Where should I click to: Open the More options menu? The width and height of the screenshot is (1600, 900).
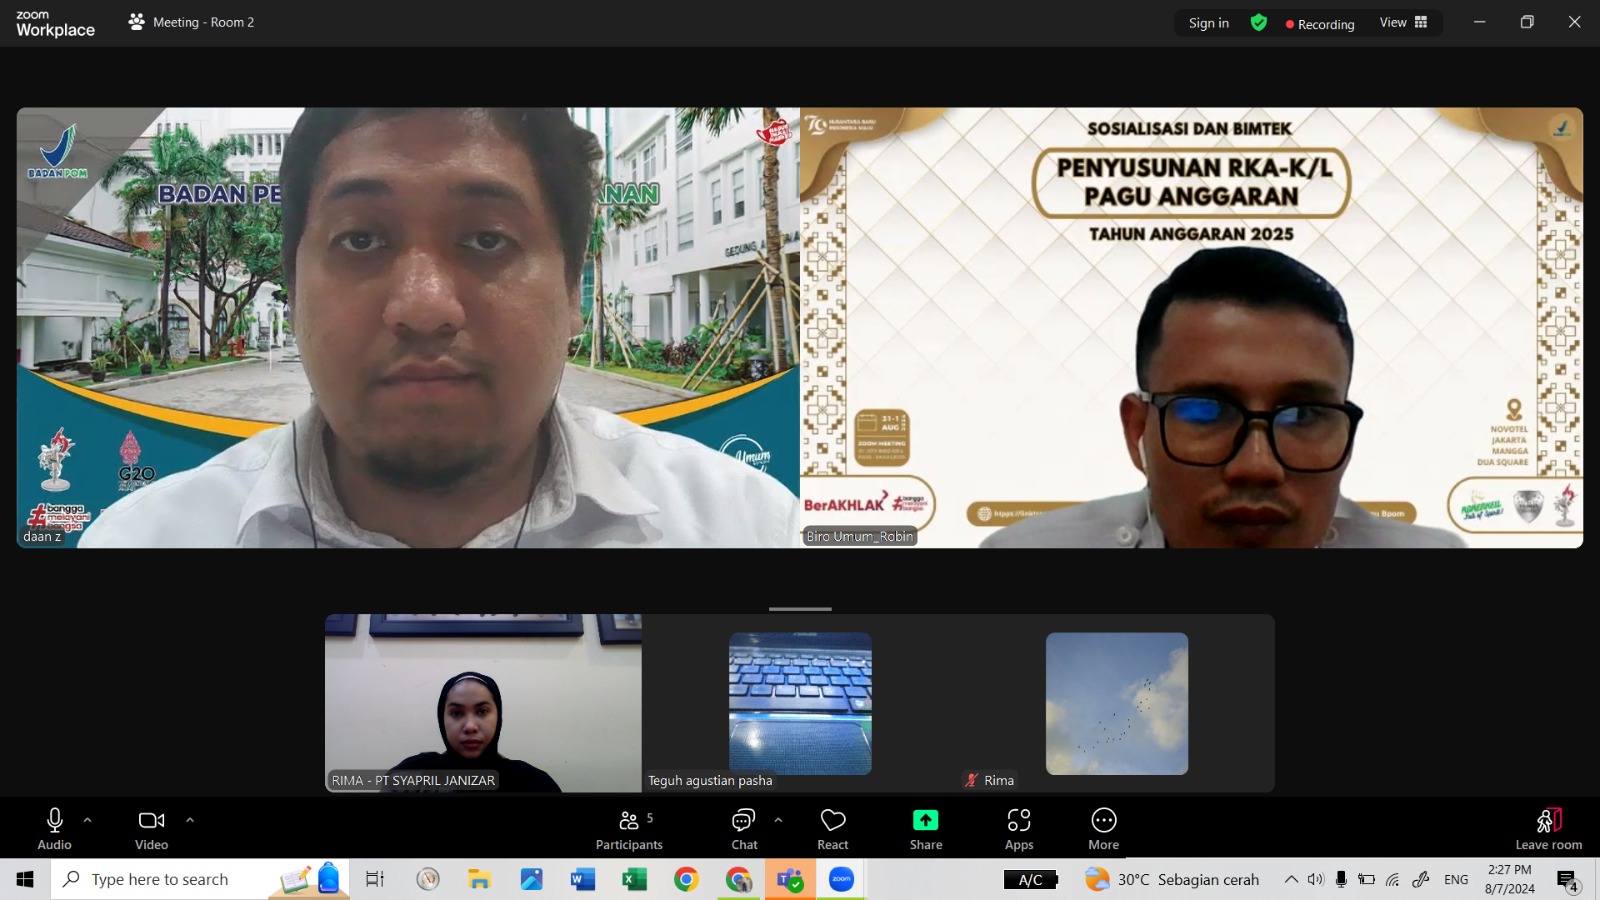point(1103,830)
